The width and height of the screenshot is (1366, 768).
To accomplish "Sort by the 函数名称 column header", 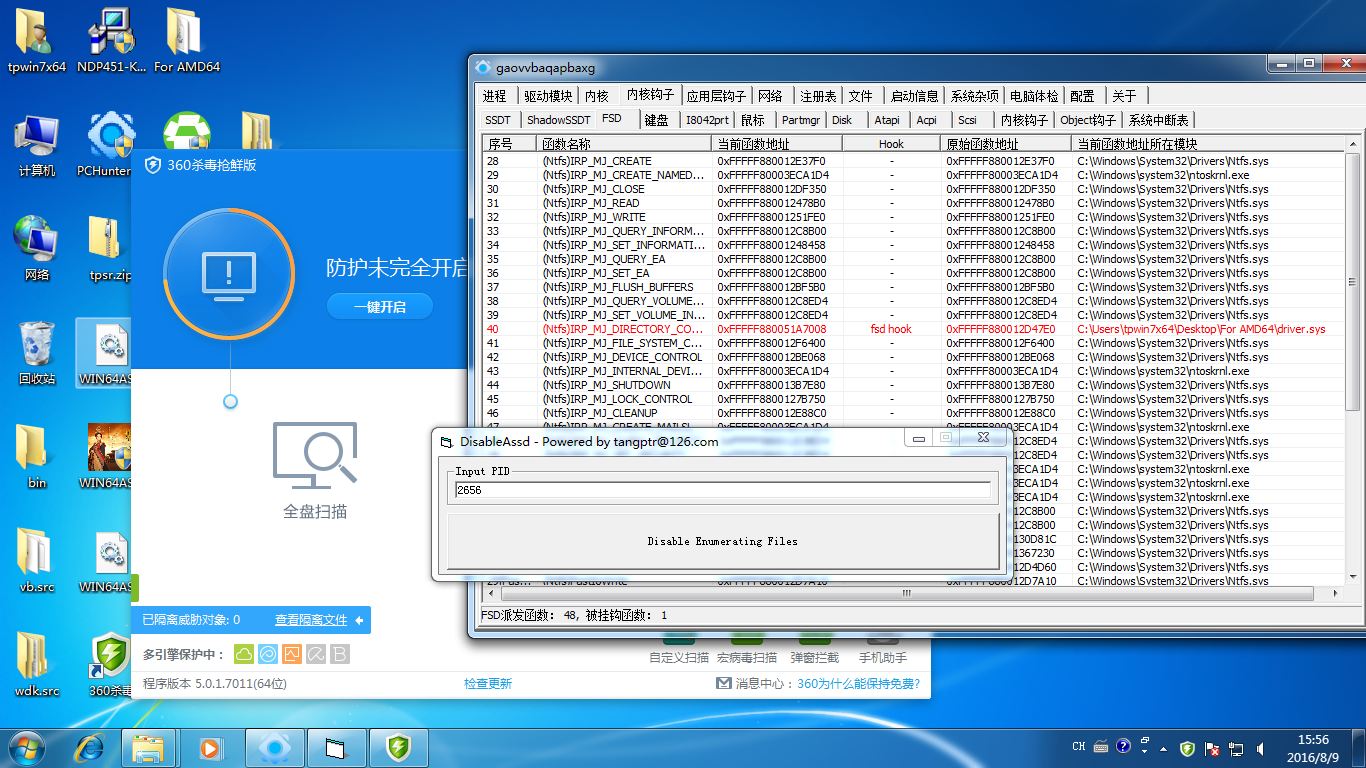I will pyautogui.click(x=623, y=144).
